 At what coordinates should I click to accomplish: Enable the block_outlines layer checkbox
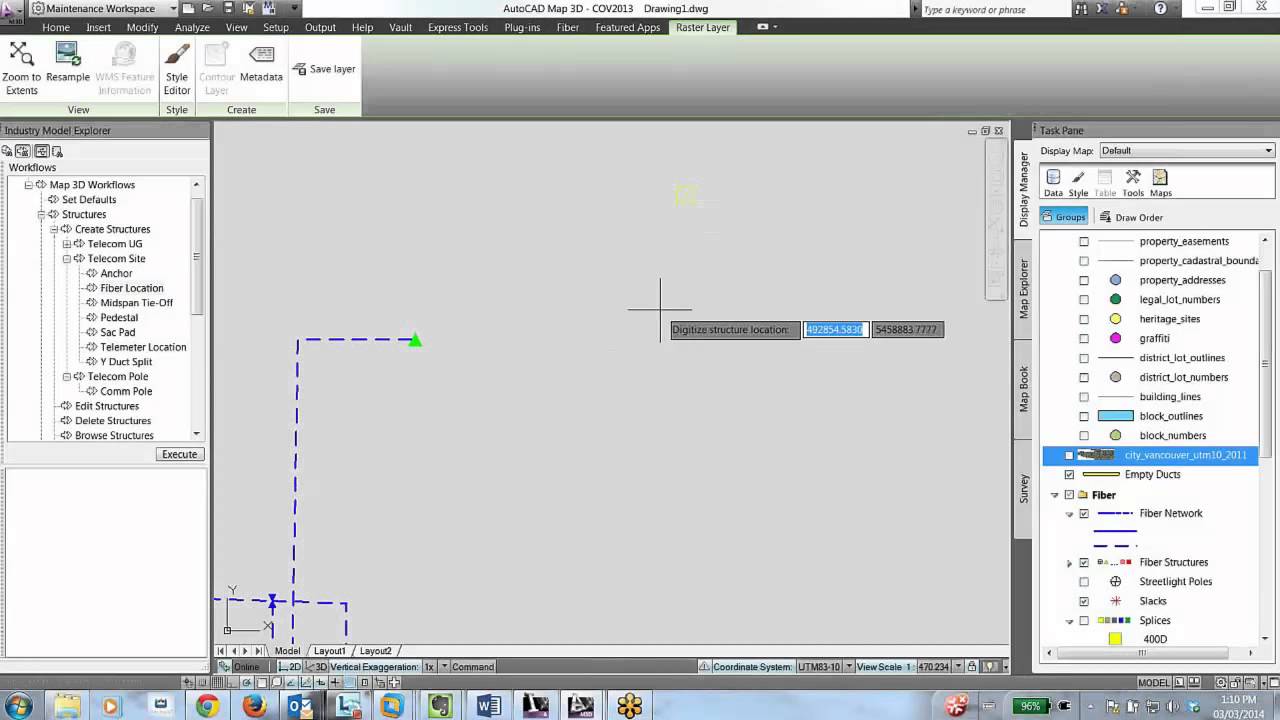tap(1084, 417)
